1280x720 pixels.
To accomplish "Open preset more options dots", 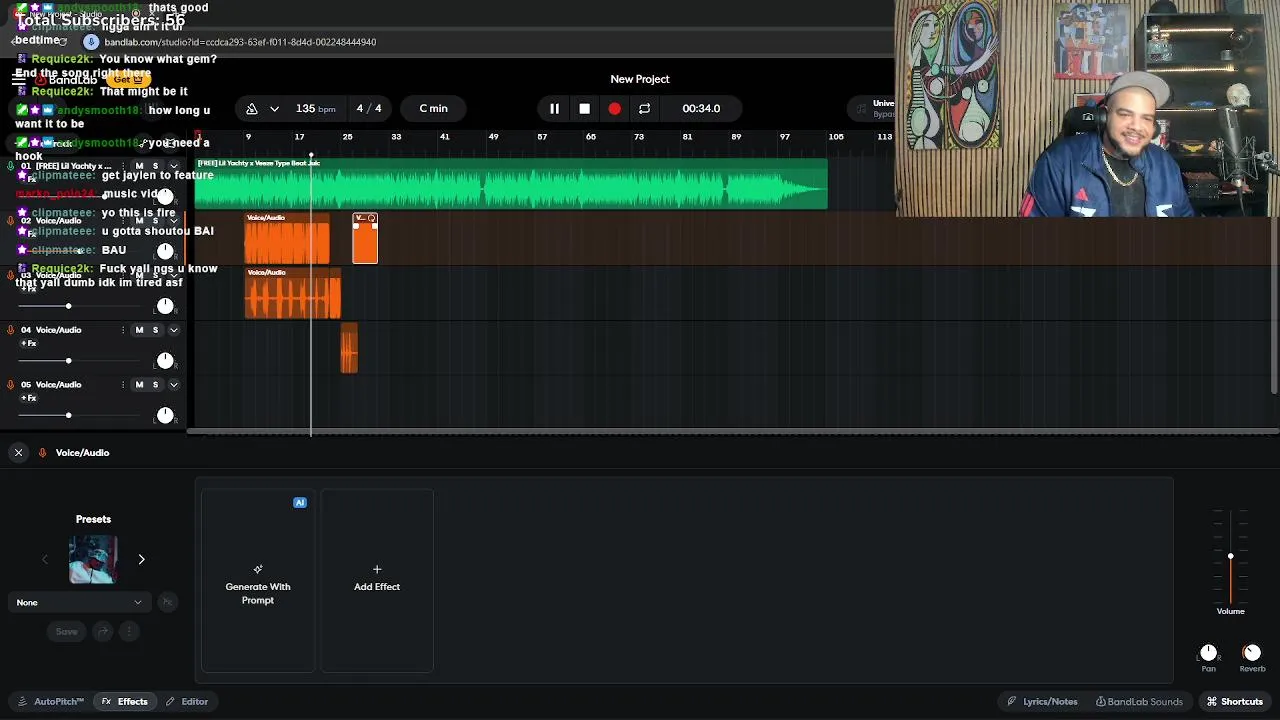I will pos(128,631).
